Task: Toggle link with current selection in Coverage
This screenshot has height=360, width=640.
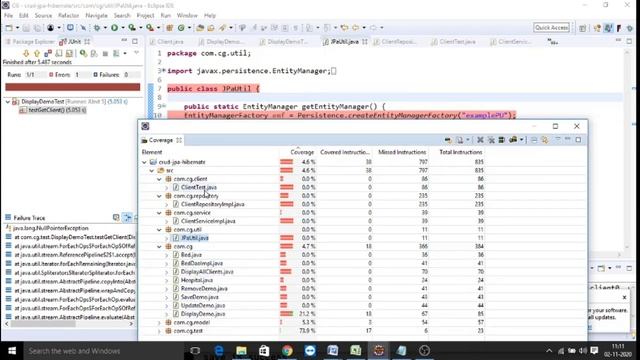Action: (x=544, y=140)
